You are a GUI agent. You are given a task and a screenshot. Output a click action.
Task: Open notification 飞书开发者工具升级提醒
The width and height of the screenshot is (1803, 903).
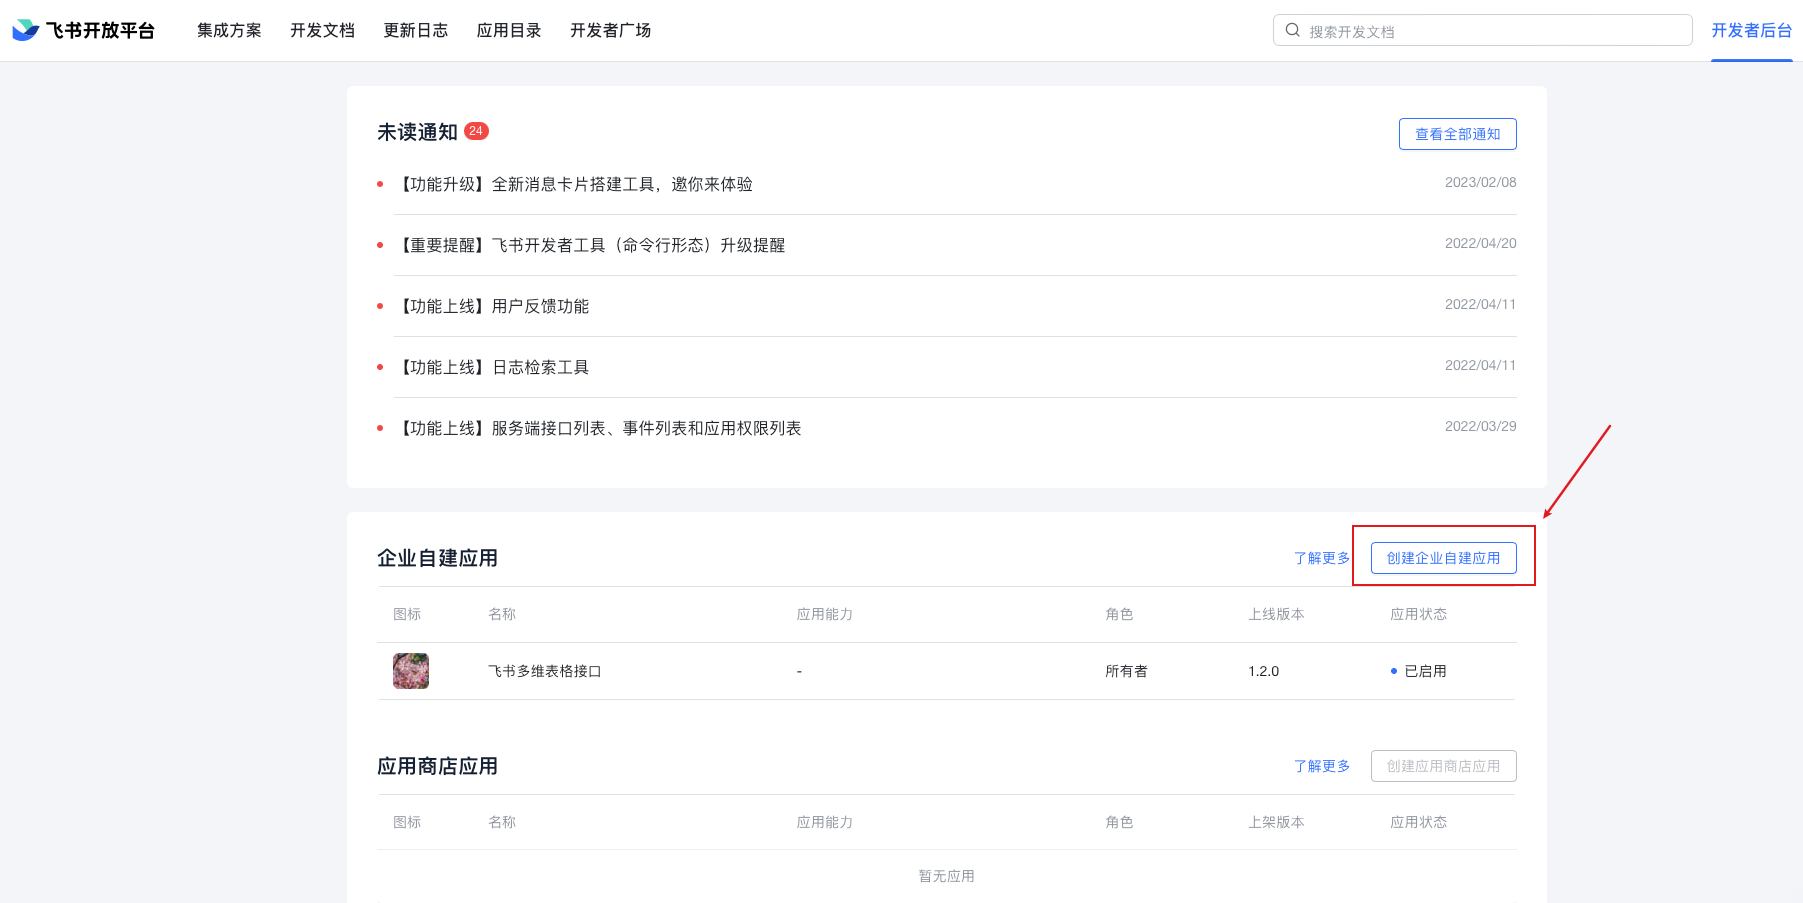(x=591, y=245)
